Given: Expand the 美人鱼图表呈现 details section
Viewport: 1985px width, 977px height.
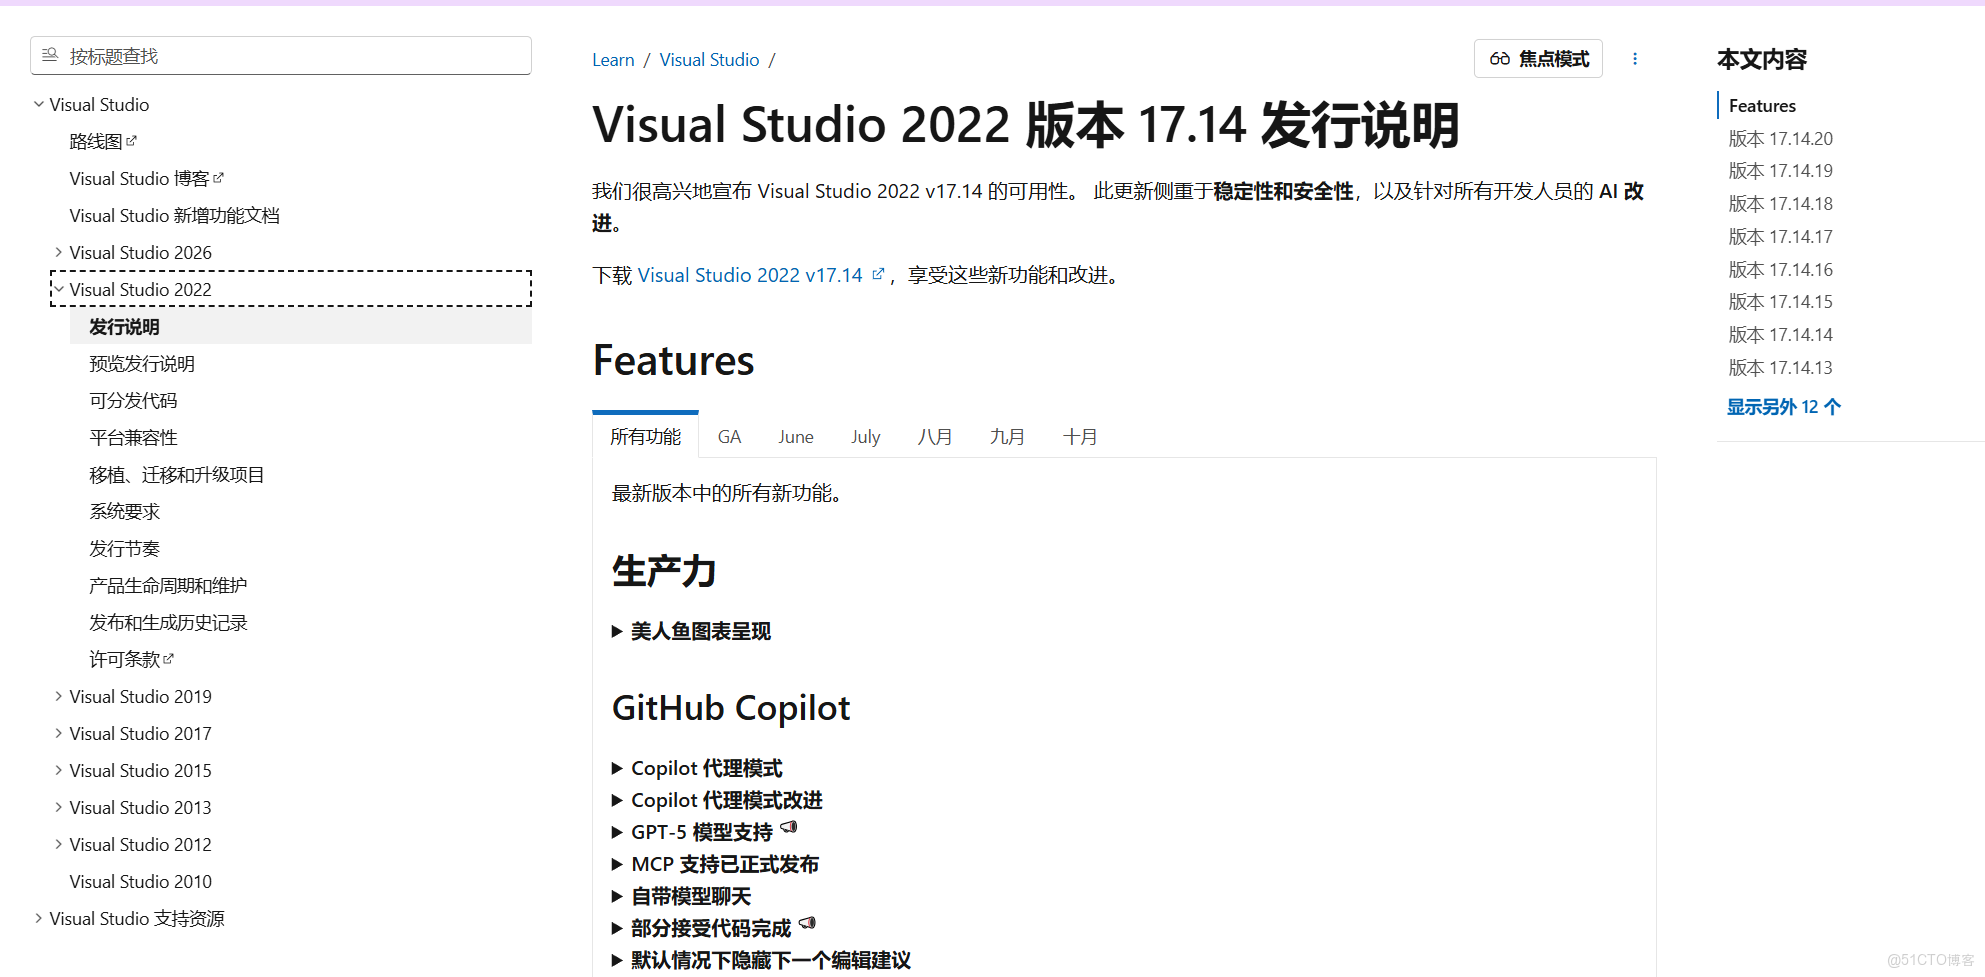Looking at the screenshot, I should [691, 631].
